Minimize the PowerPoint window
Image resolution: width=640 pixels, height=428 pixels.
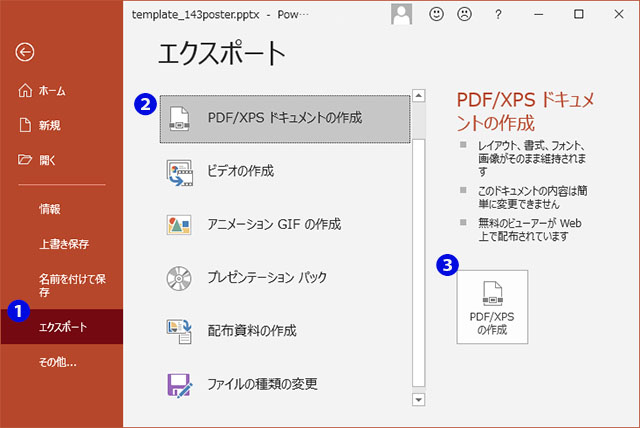pos(539,14)
